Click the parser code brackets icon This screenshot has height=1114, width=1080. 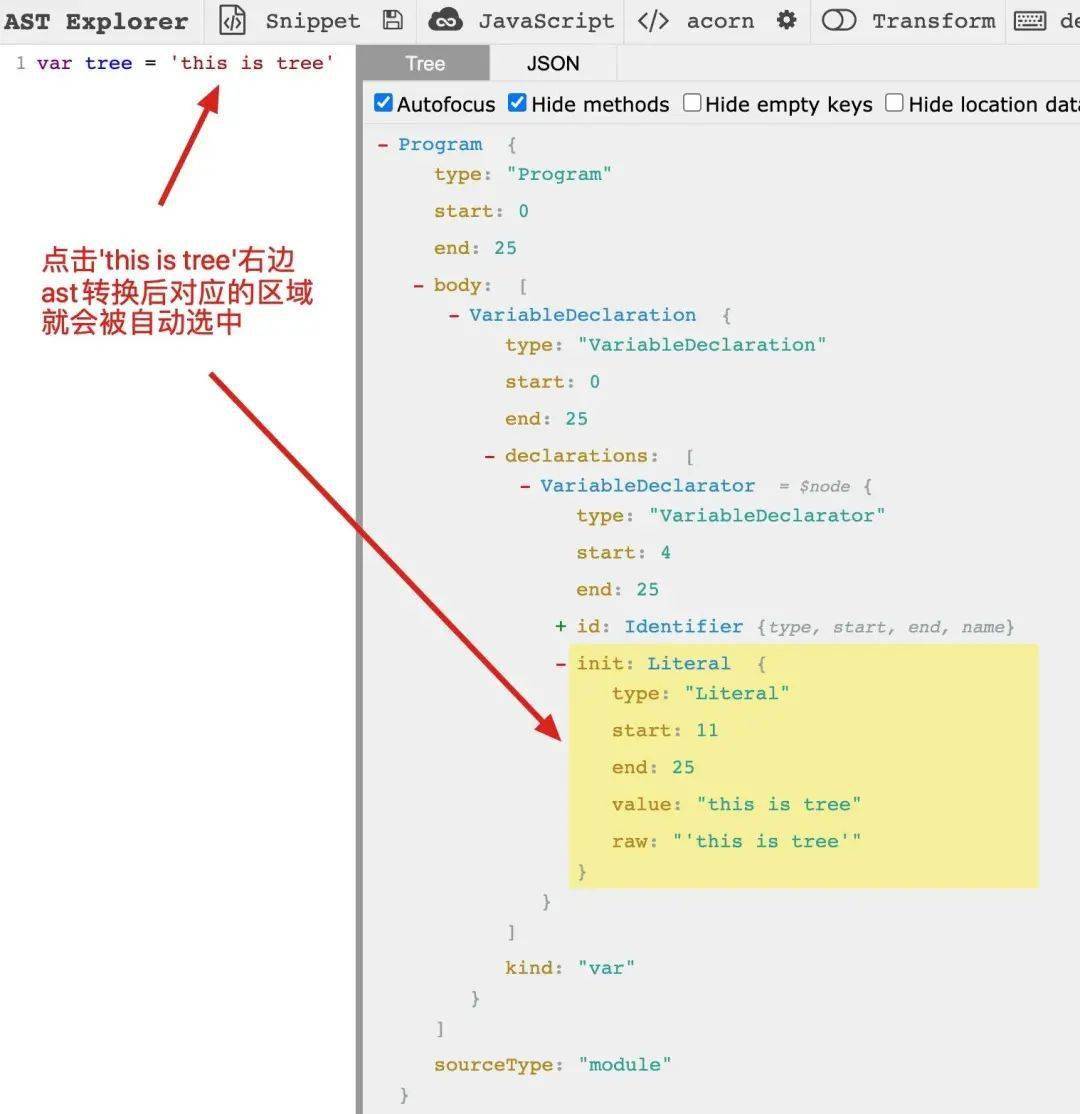pos(653,21)
